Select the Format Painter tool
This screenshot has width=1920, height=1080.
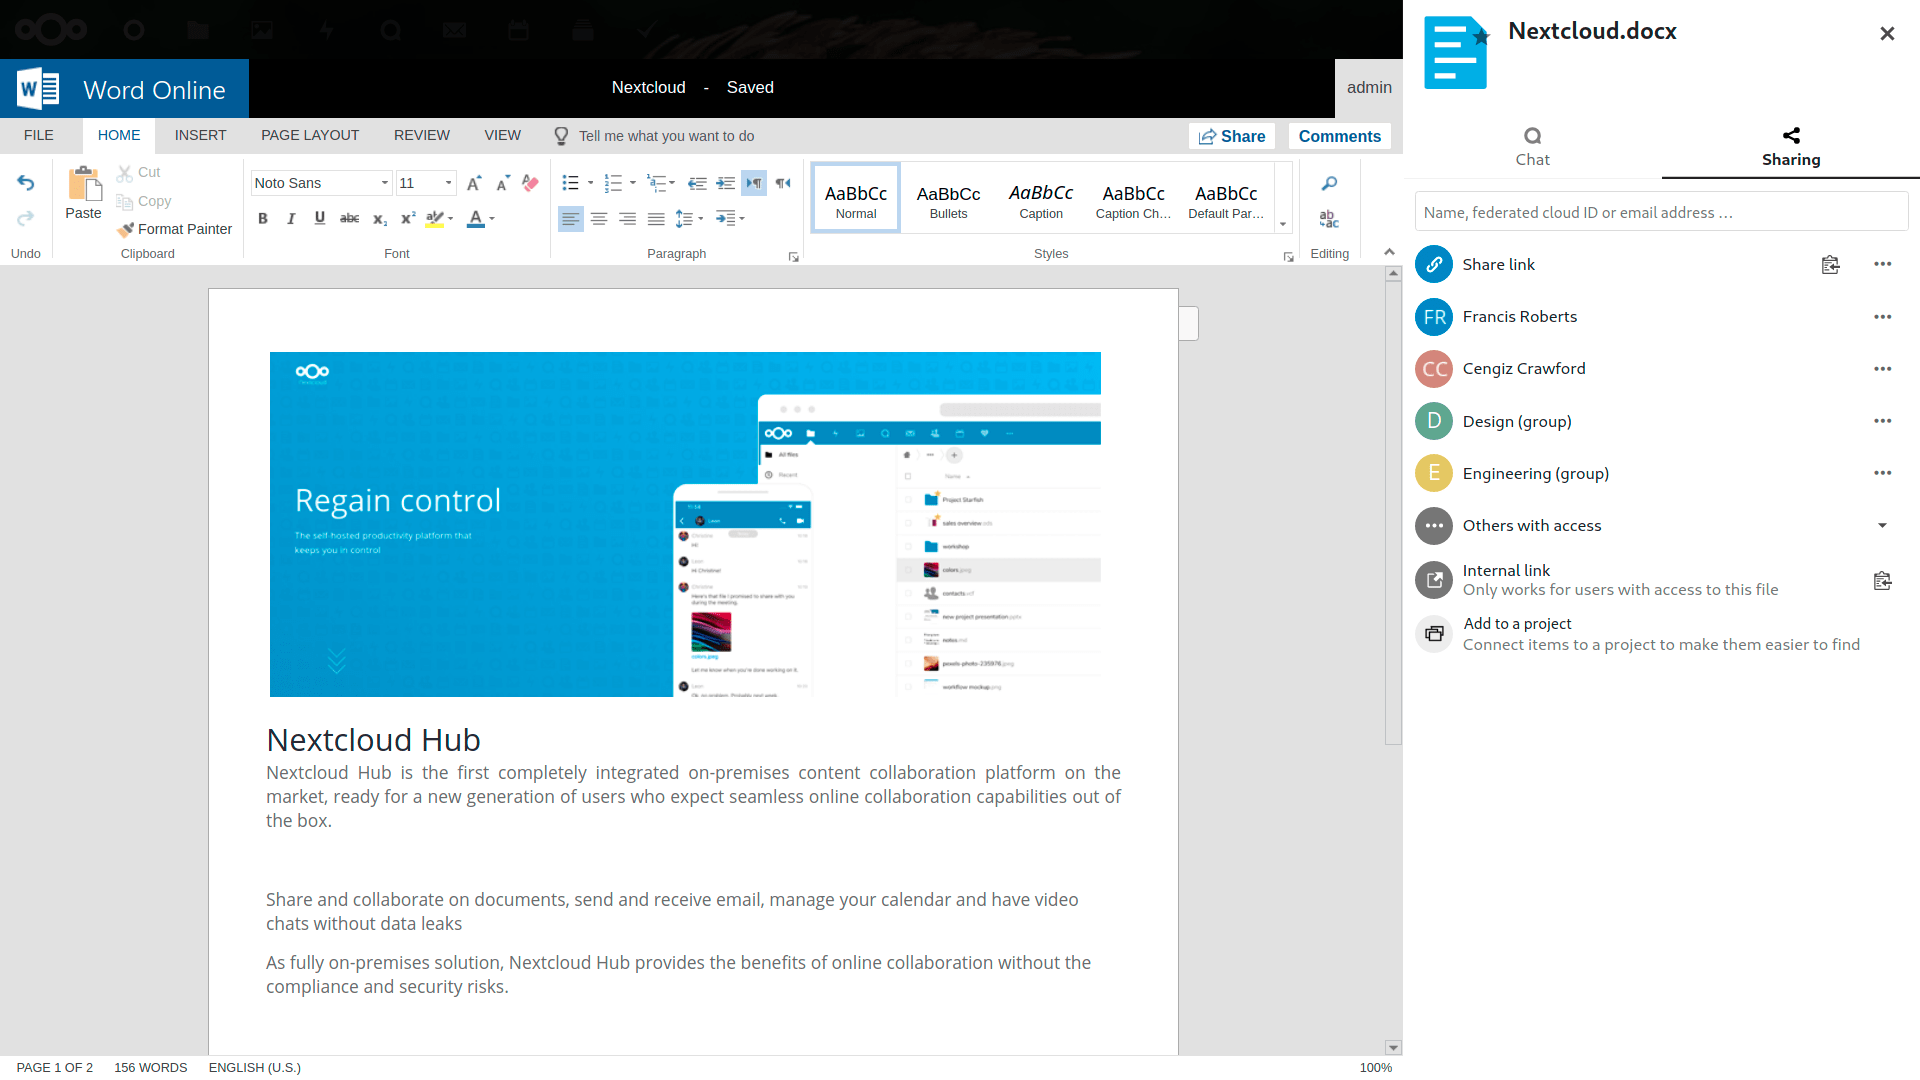pyautogui.click(x=173, y=228)
